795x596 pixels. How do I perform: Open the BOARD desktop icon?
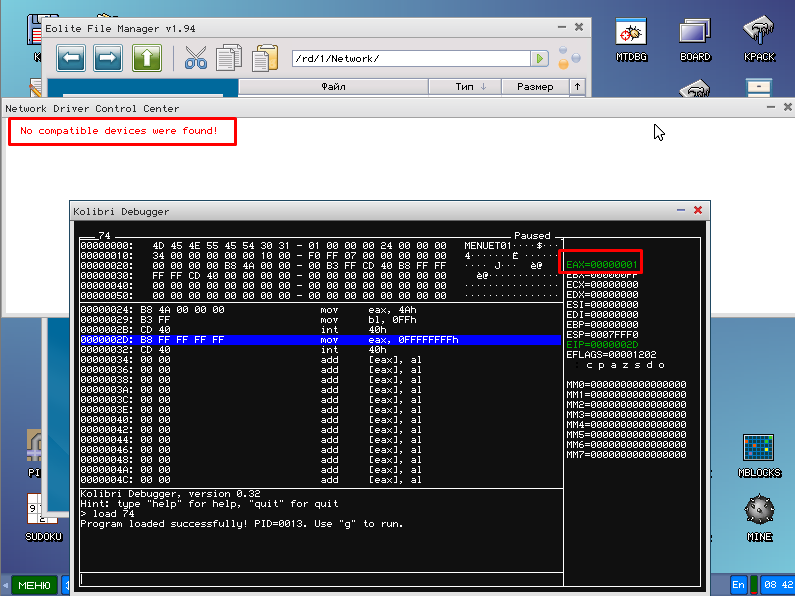(695, 40)
